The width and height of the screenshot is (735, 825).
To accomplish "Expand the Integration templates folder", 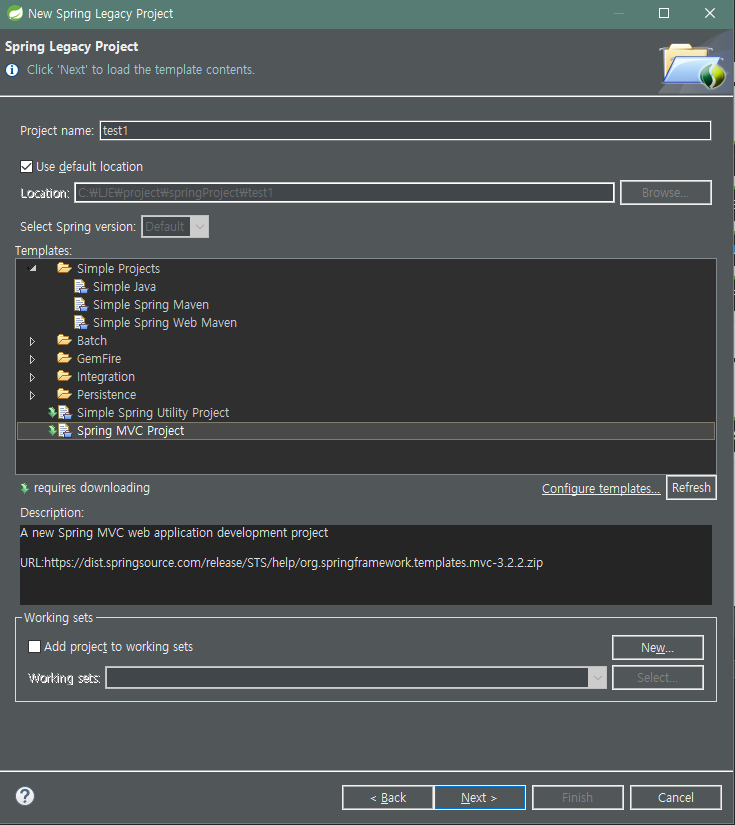I will [x=32, y=377].
